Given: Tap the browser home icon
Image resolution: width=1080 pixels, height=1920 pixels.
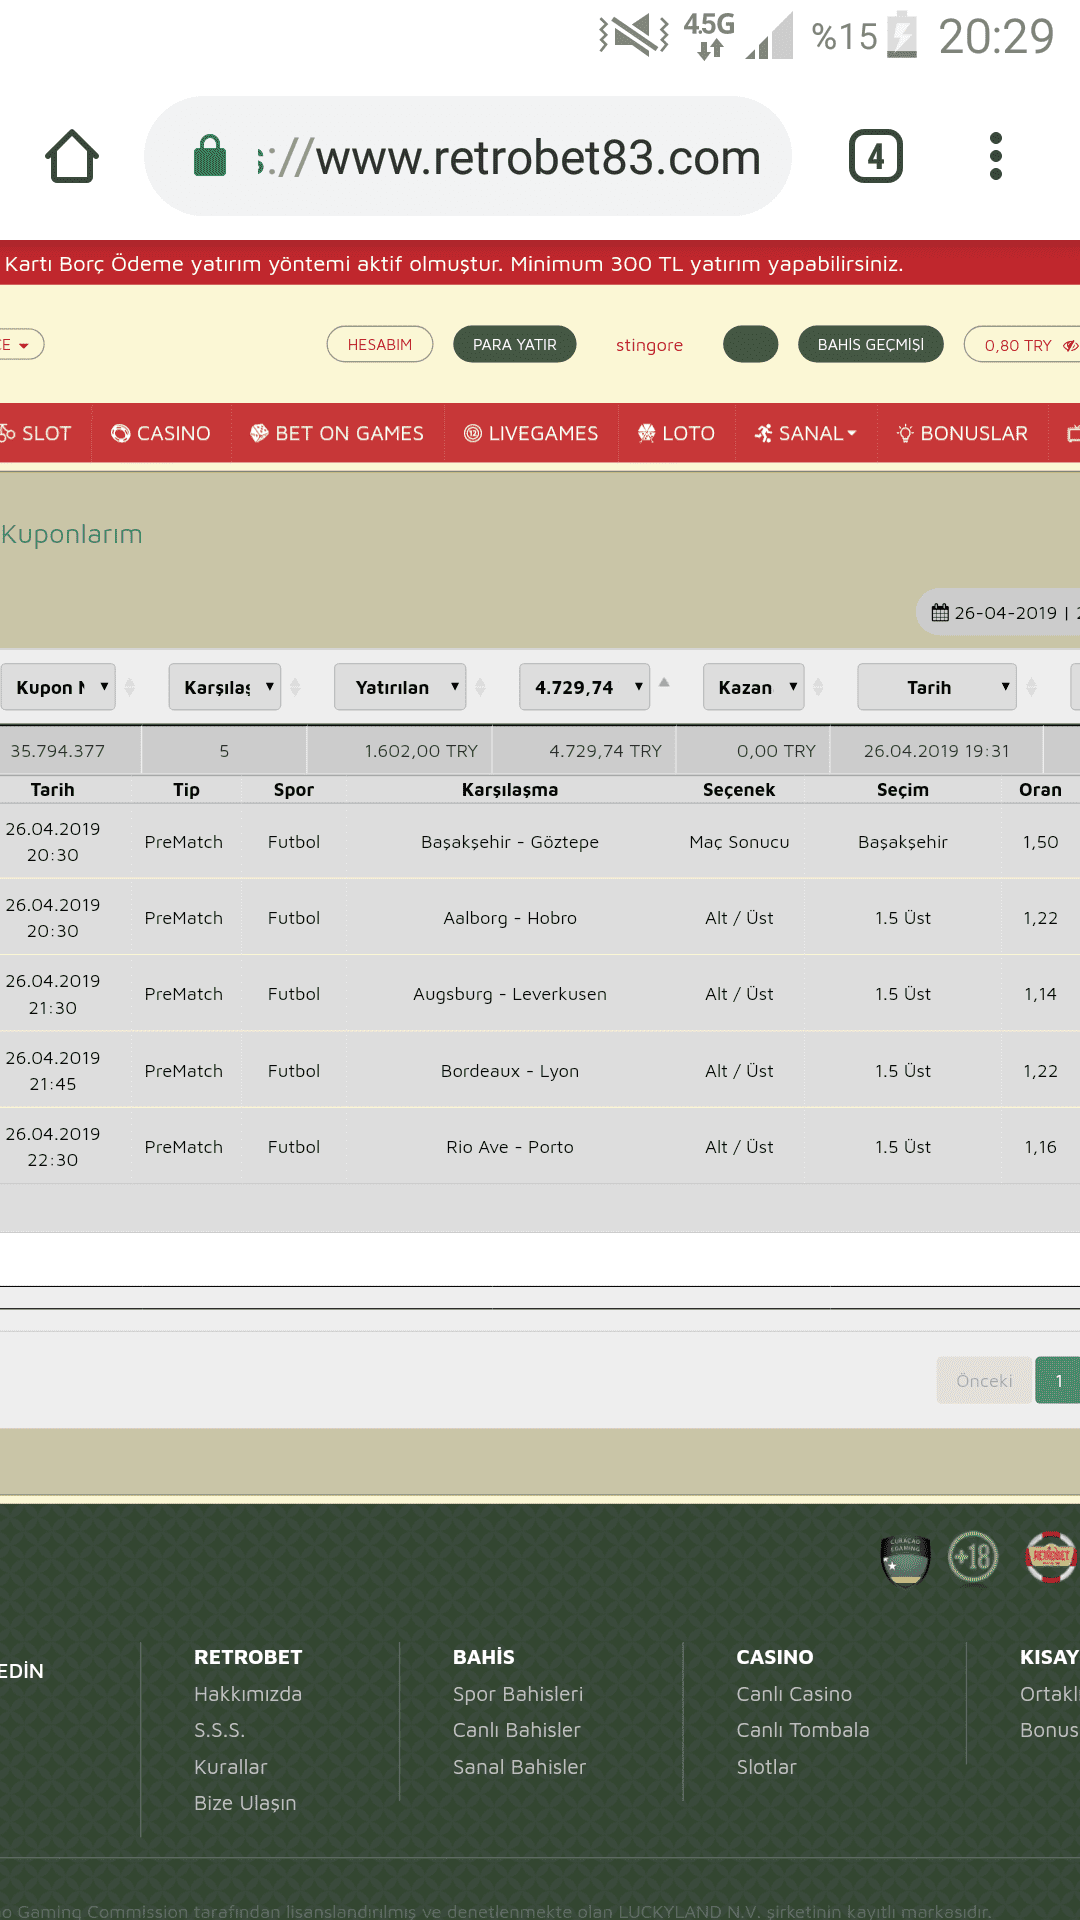Looking at the screenshot, I should pos(72,156).
